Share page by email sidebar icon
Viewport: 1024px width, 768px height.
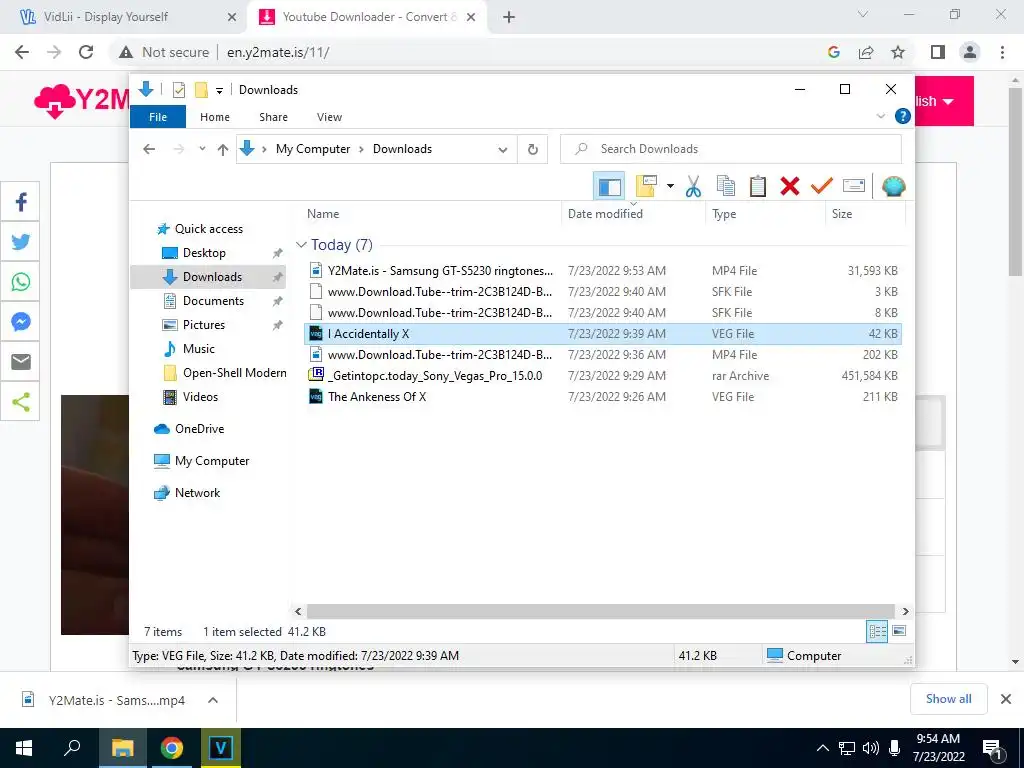tap(20, 362)
